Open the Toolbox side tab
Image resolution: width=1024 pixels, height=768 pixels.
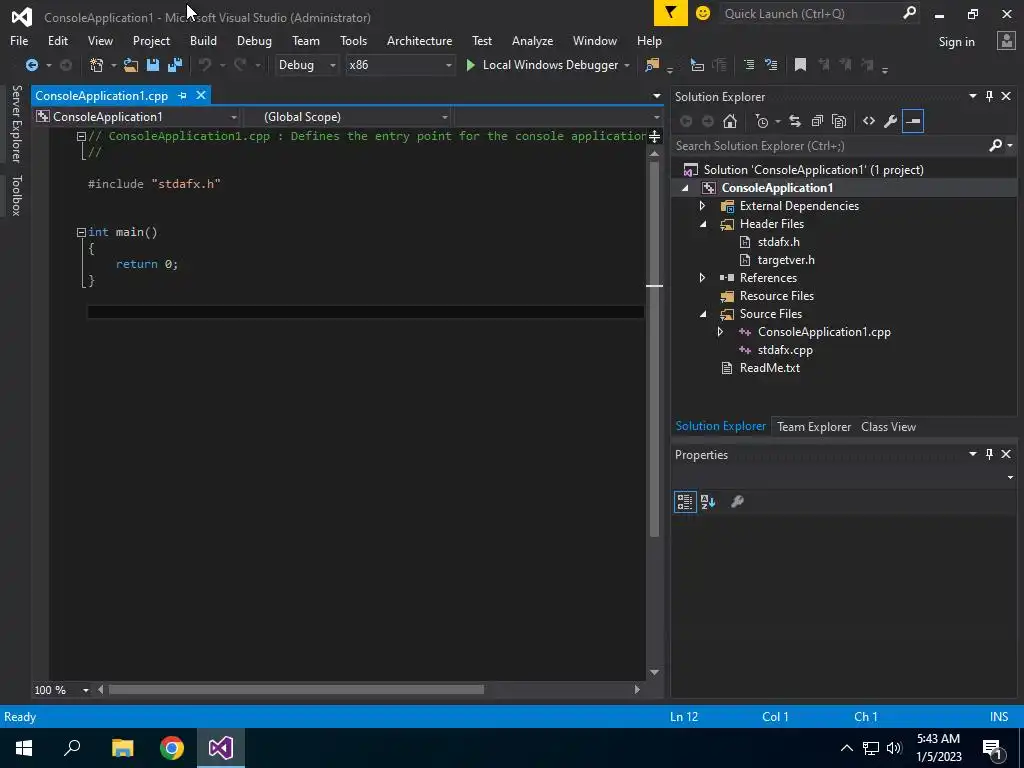click(16, 195)
